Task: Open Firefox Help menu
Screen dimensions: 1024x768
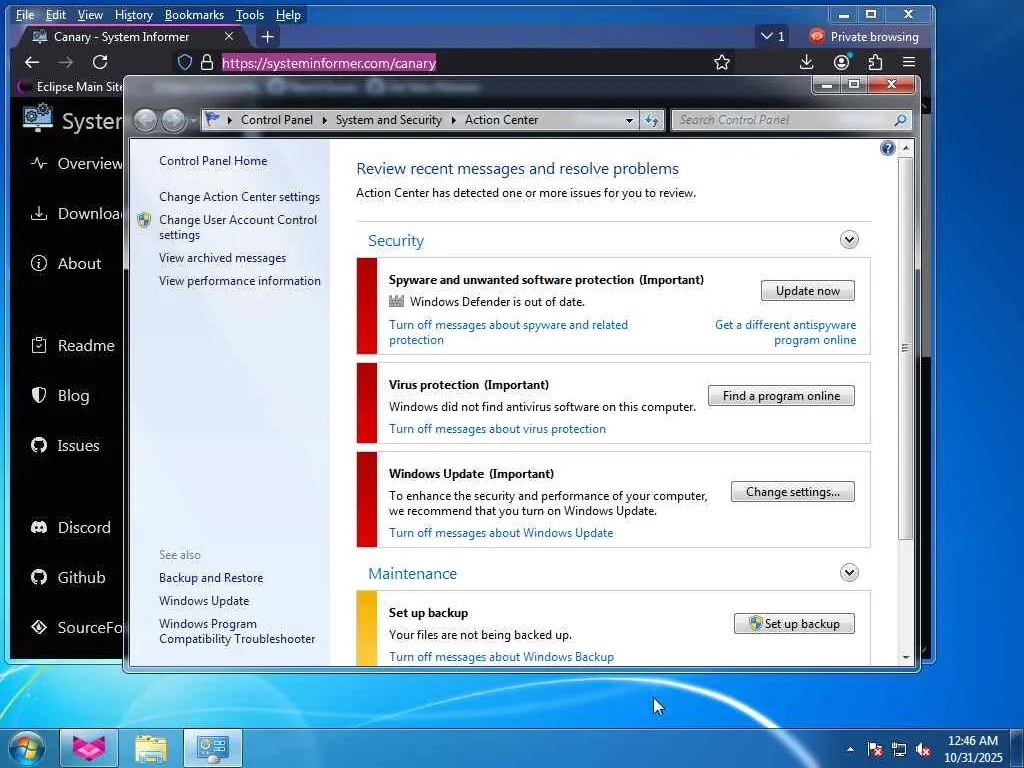Action: 288,14
